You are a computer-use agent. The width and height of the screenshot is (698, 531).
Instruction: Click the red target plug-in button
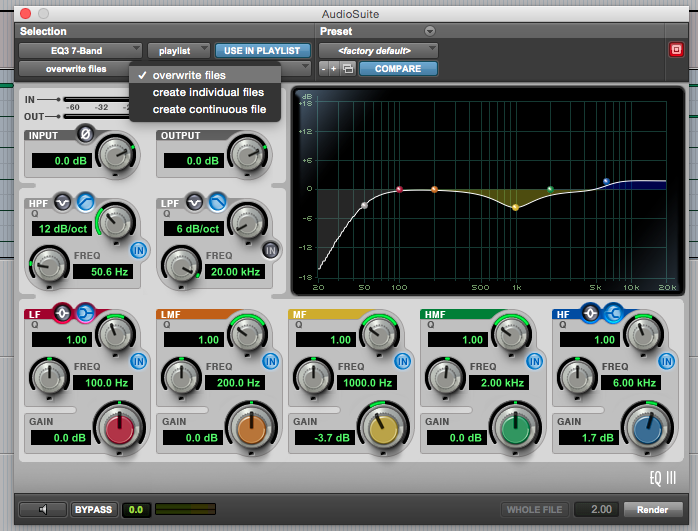point(676,49)
